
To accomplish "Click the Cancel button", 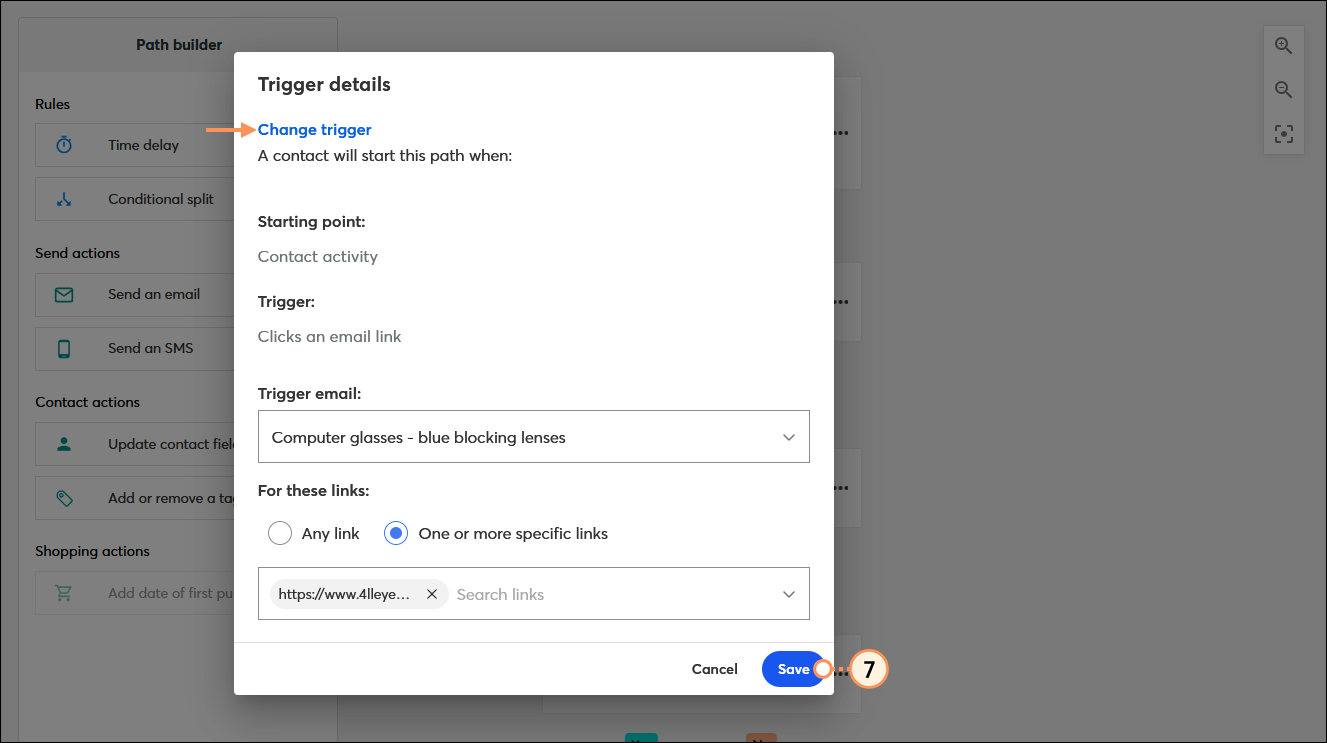I will click(715, 669).
